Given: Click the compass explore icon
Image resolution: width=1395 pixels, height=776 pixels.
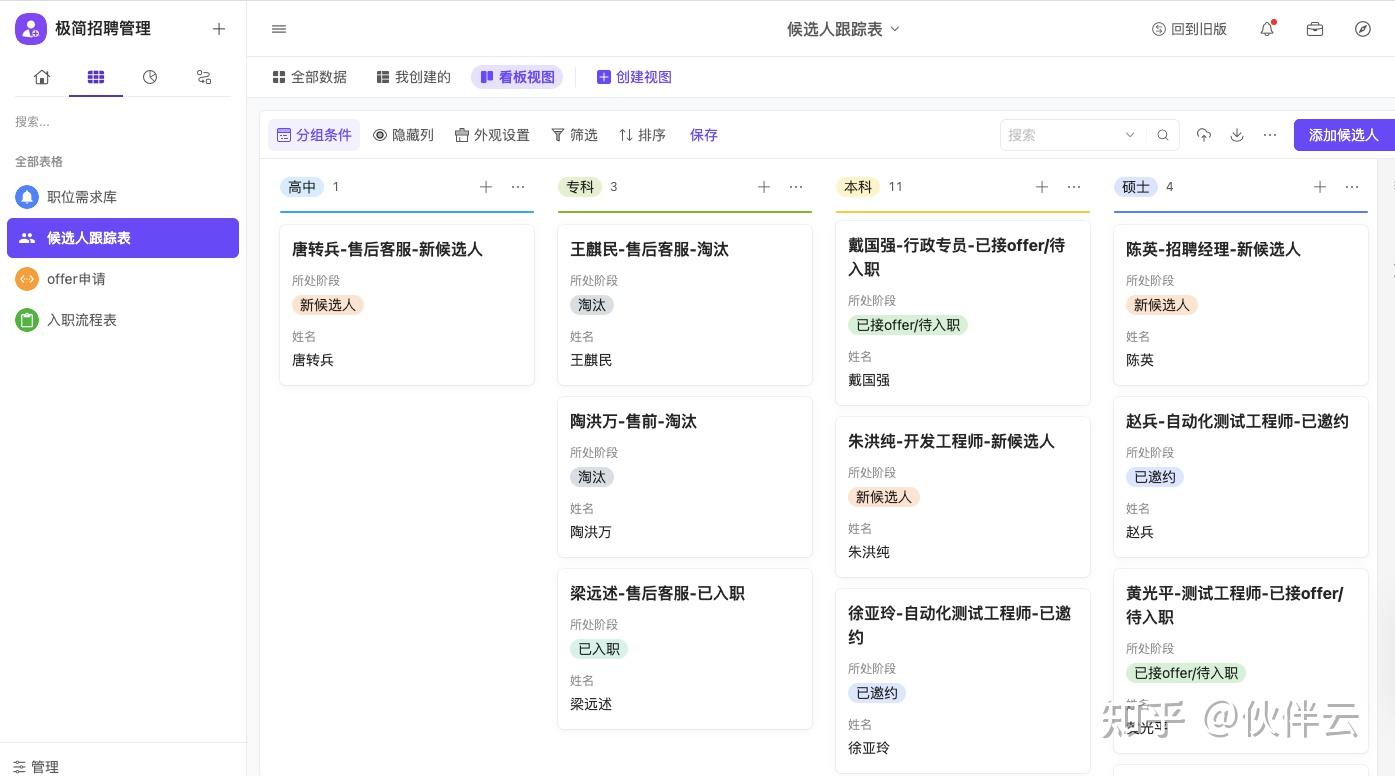Looking at the screenshot, I should point(1362,29).
